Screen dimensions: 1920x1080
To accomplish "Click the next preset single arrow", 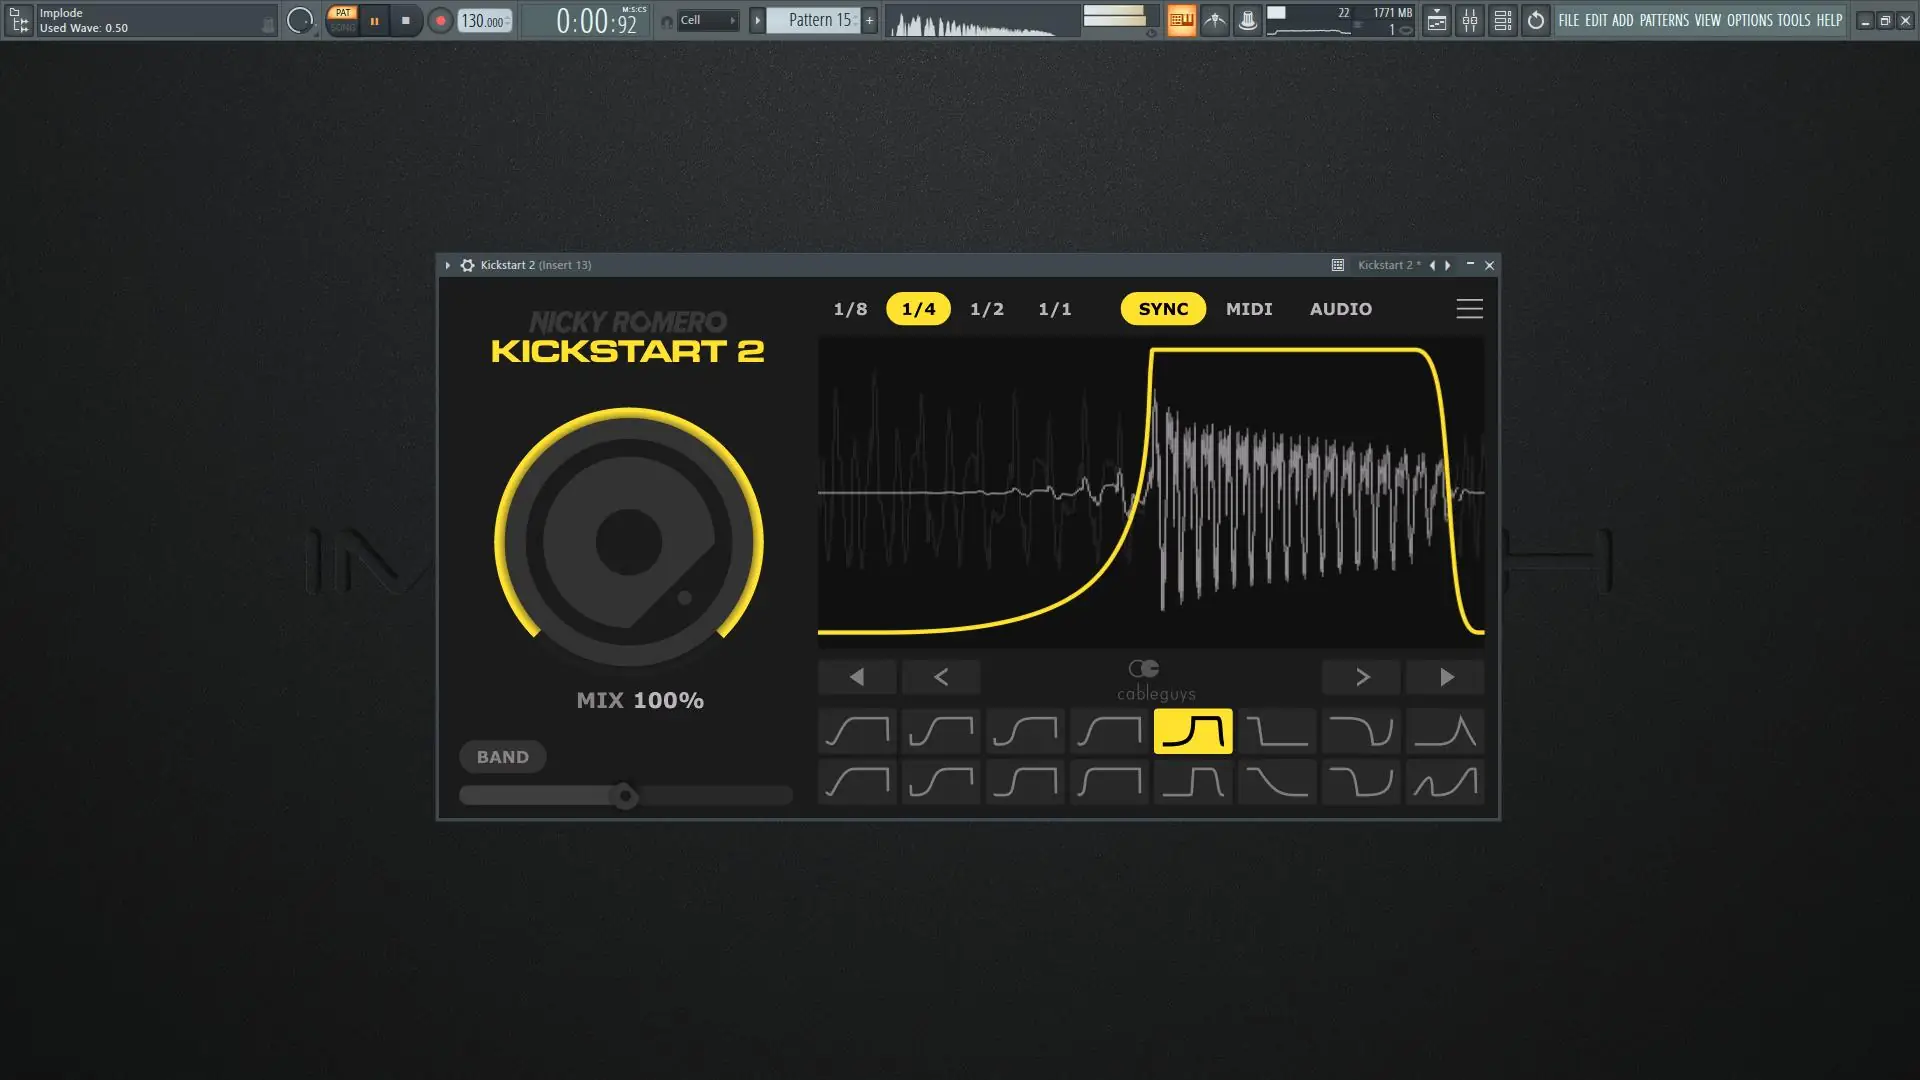I will coord(1361,677).
